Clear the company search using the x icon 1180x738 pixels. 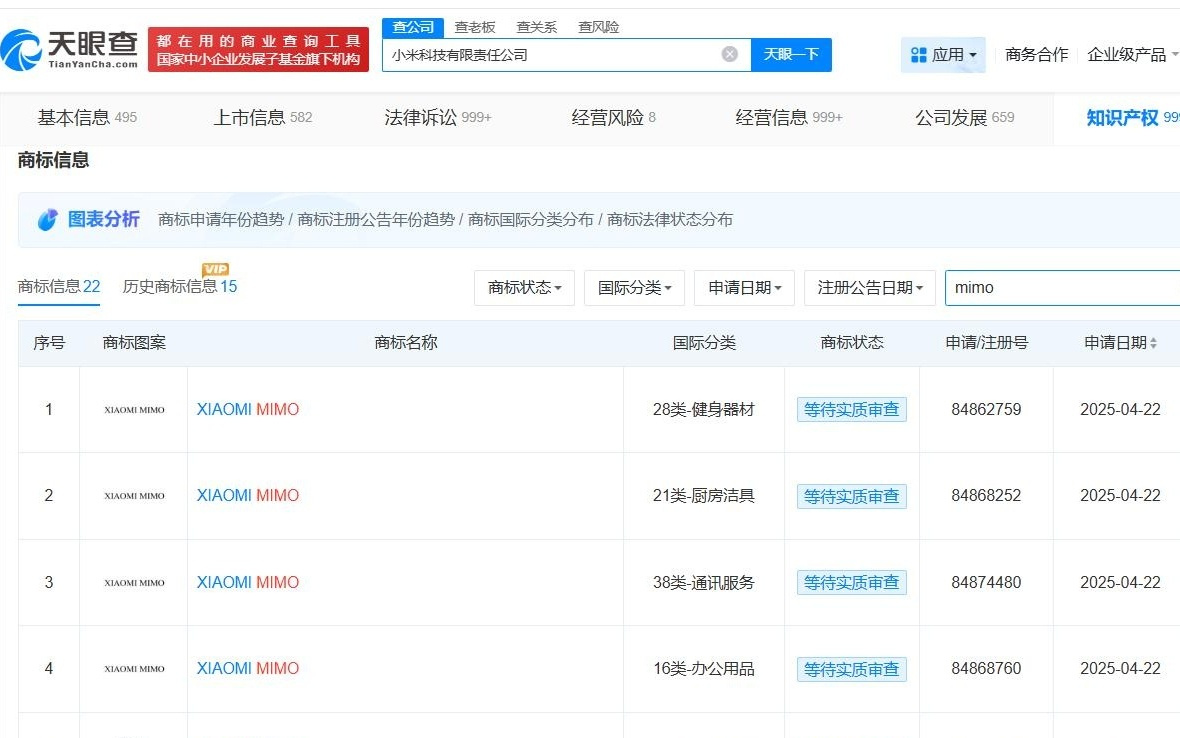(729, 54)
